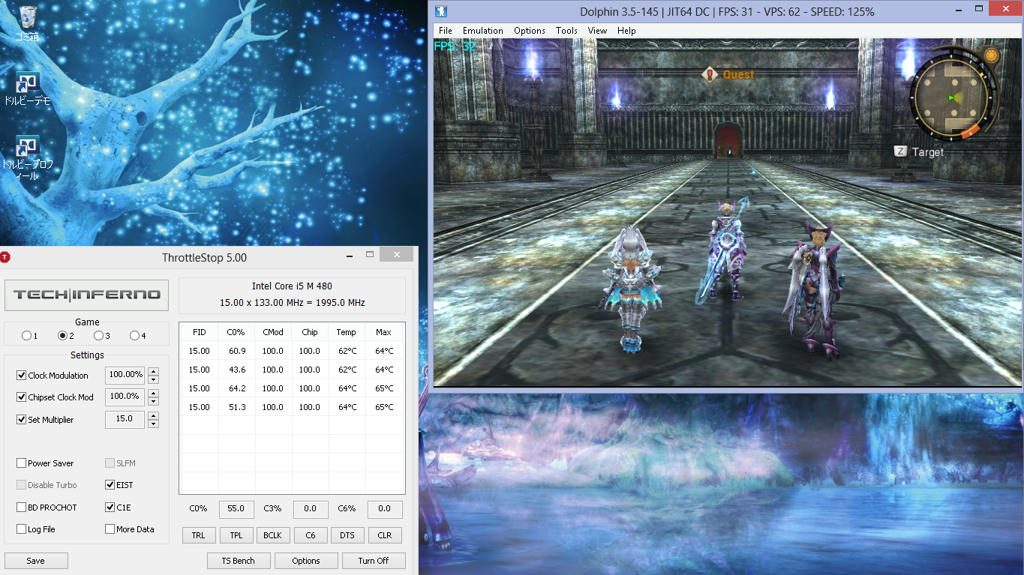Click the first Dolby desktop shortcut icon
Viewport: 1024px width, 575px height.
coord(26,84)
